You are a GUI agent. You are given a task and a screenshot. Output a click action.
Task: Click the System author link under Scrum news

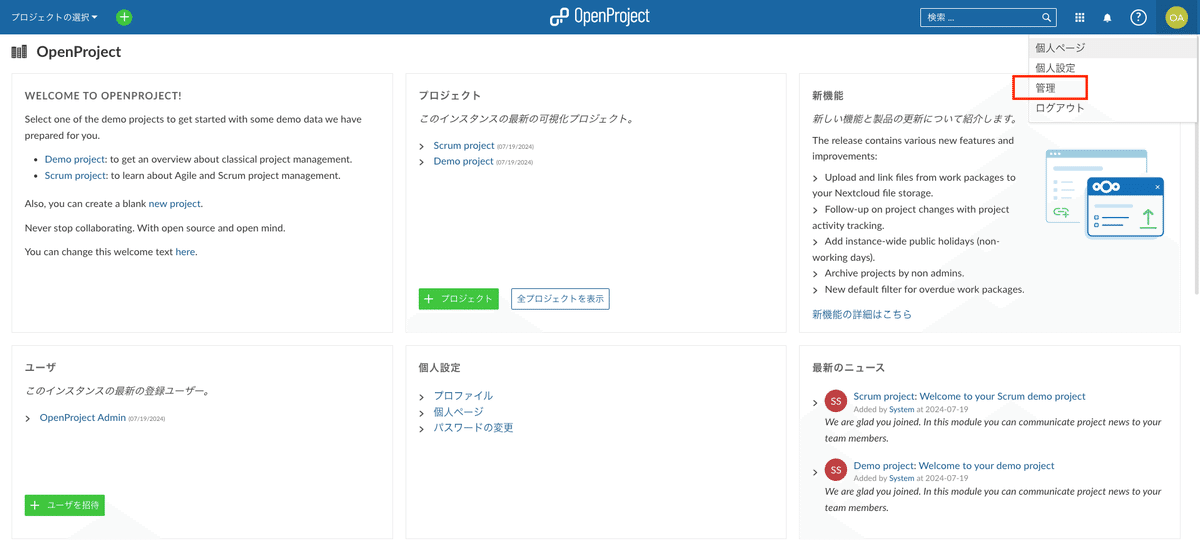click(902, 409)
